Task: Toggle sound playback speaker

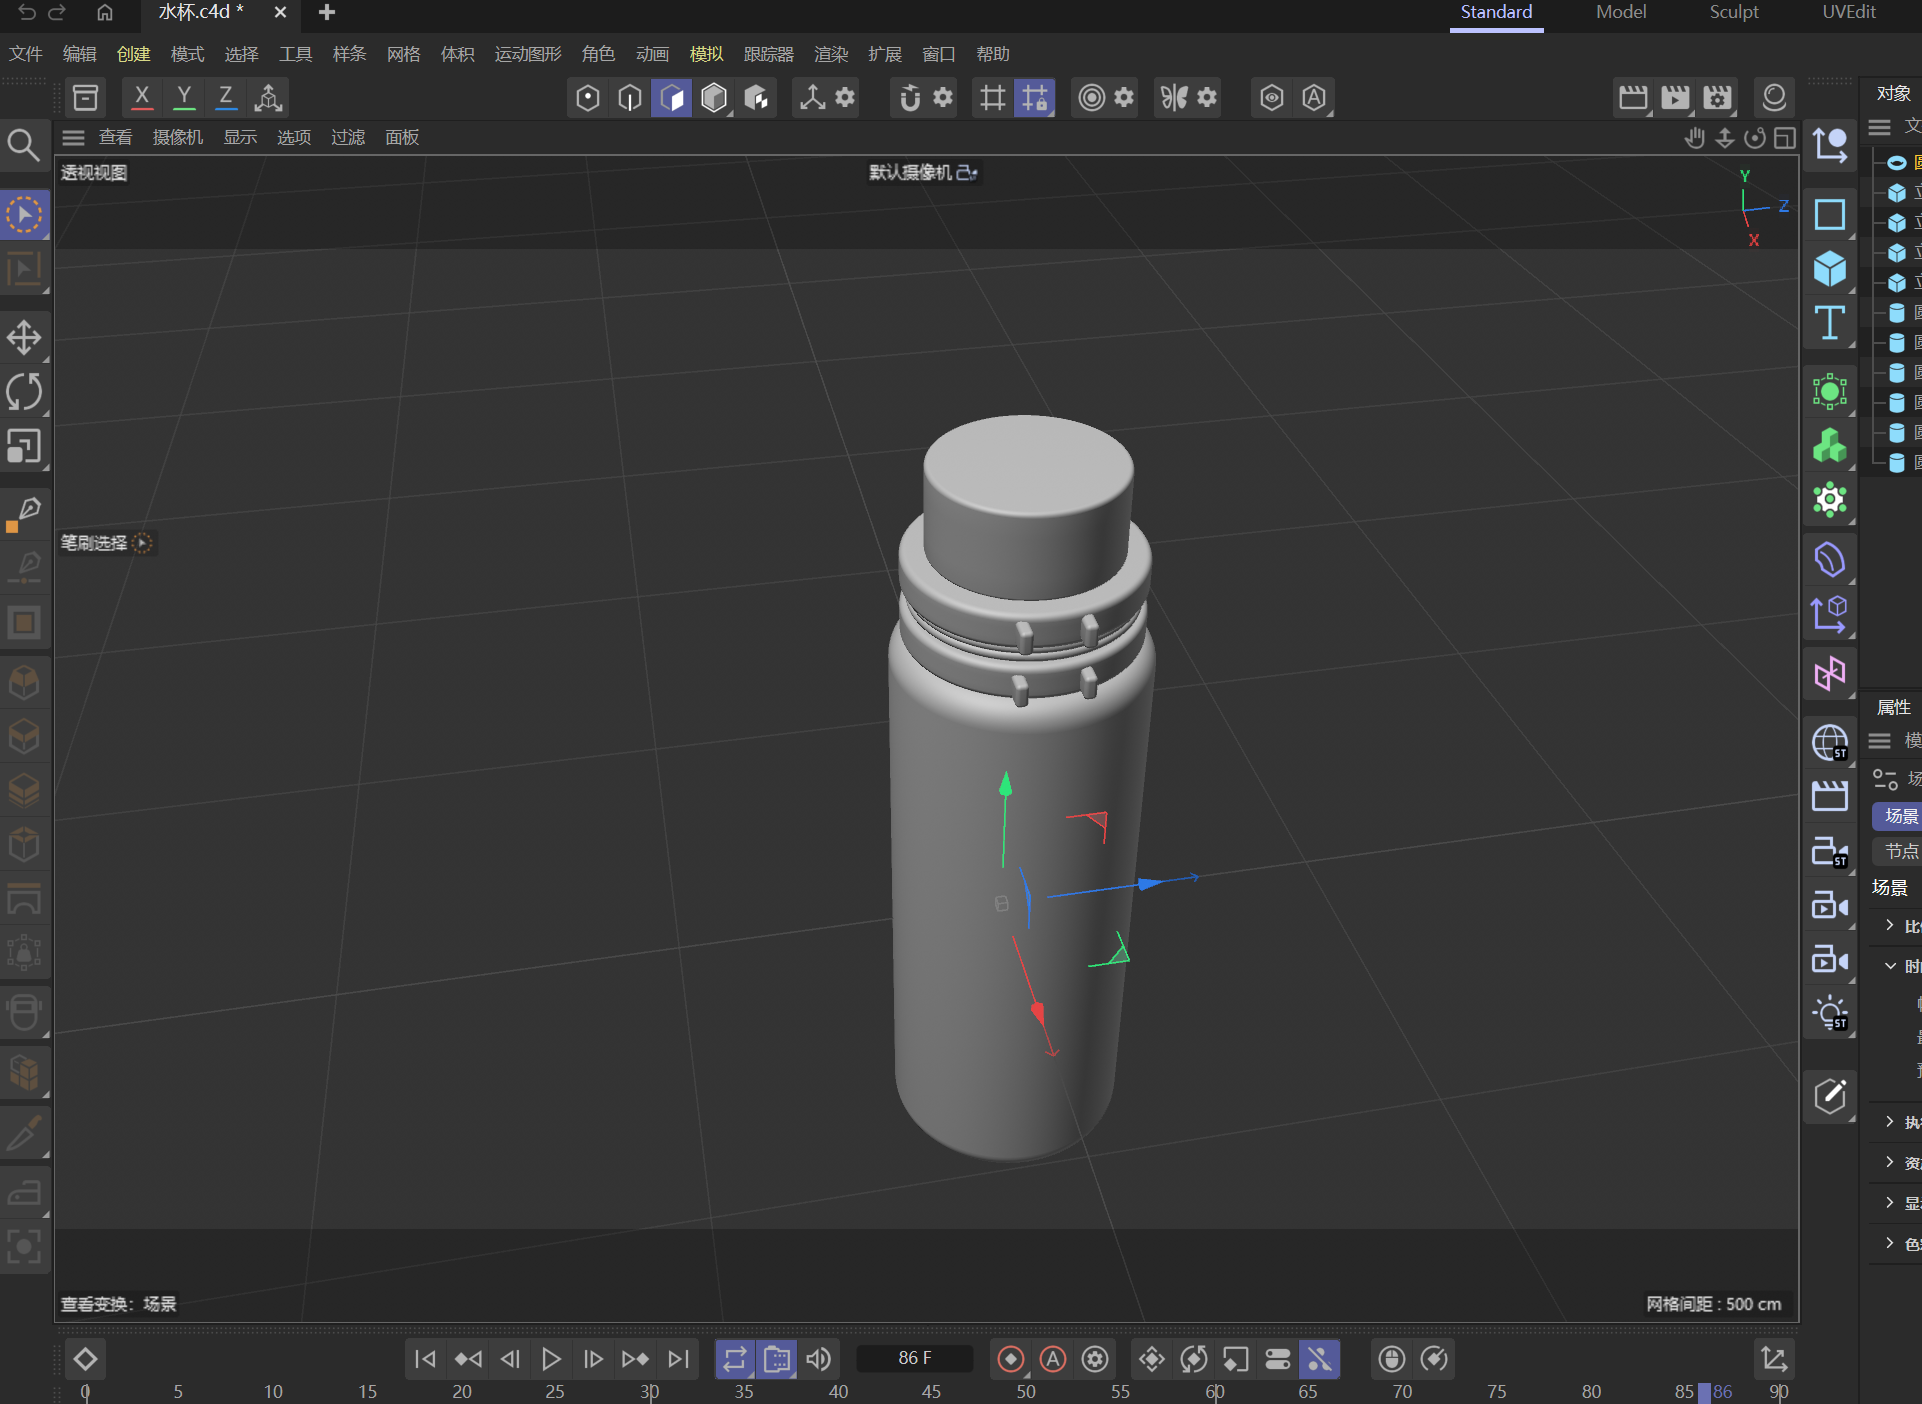Action: pyautogui.click(x=819, y=1359)
